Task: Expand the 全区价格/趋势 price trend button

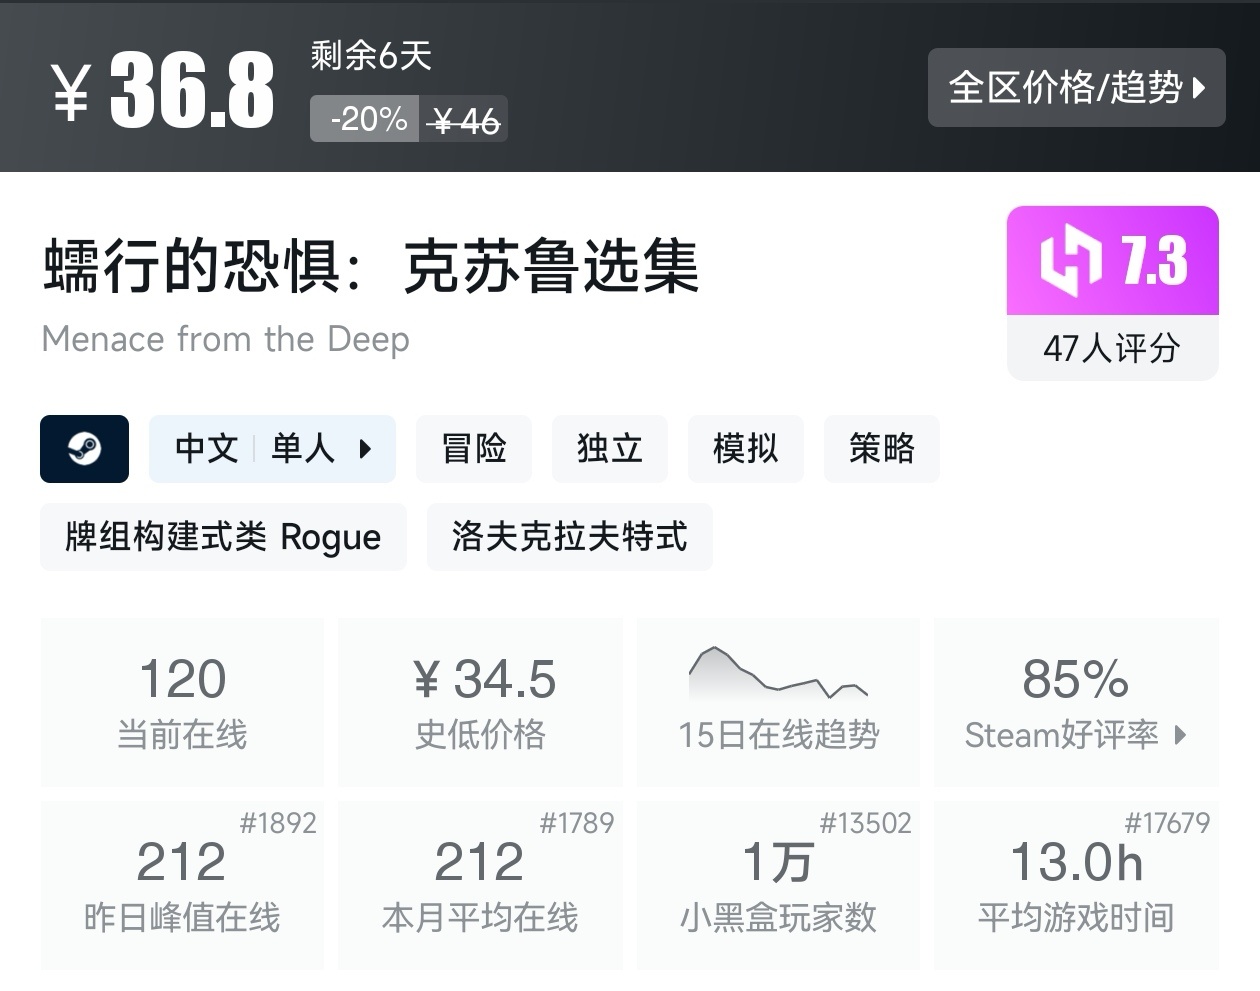Action: [1076, 88]
